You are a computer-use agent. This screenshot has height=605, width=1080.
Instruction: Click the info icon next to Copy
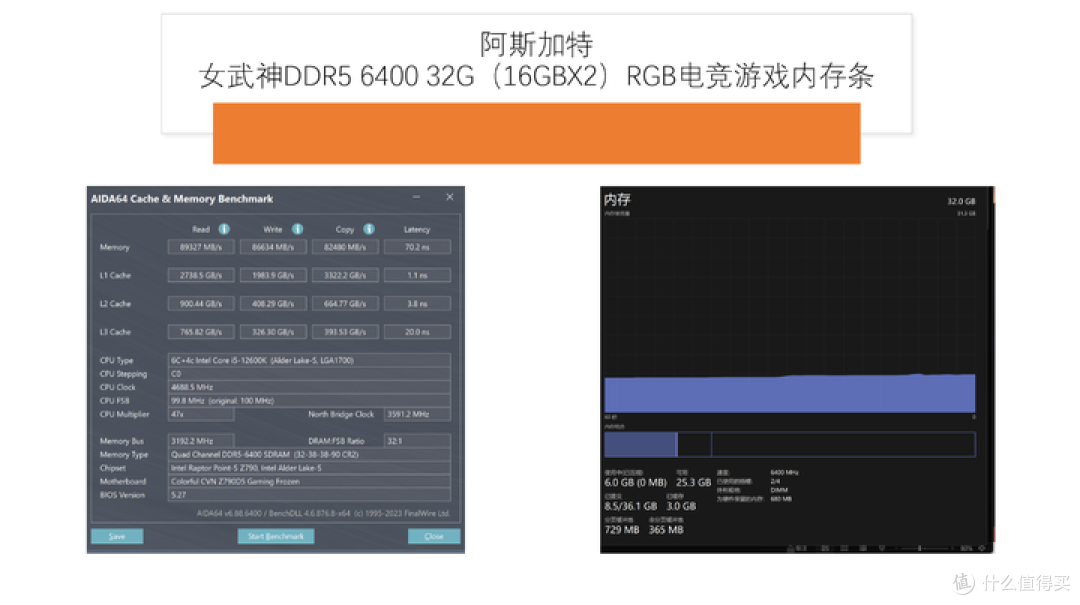[x=368, y=229]
